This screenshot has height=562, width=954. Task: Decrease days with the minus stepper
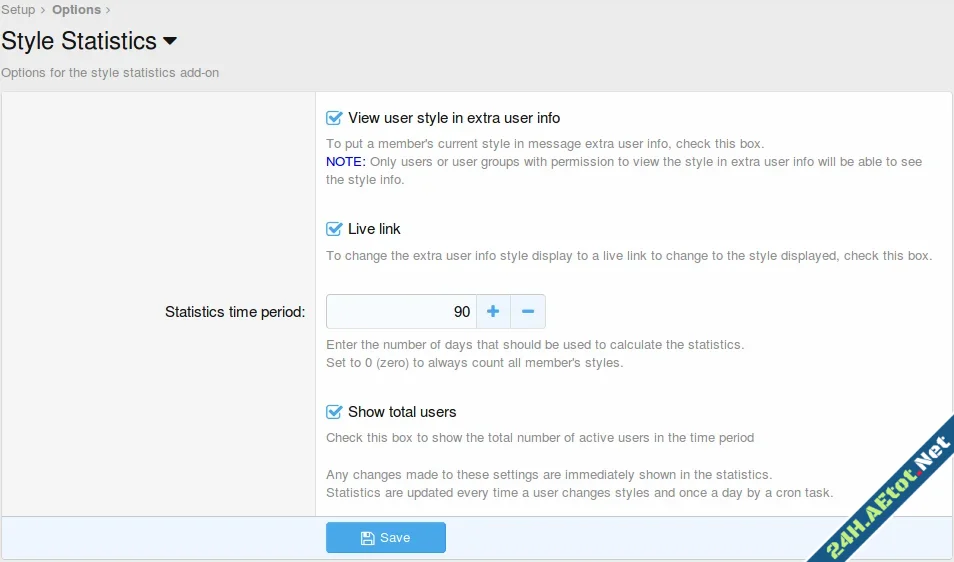click(x=528, y=312)
